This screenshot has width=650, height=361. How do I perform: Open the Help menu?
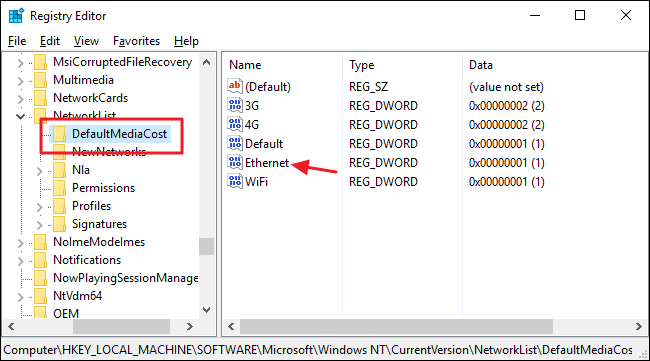(x=186, y=41)
